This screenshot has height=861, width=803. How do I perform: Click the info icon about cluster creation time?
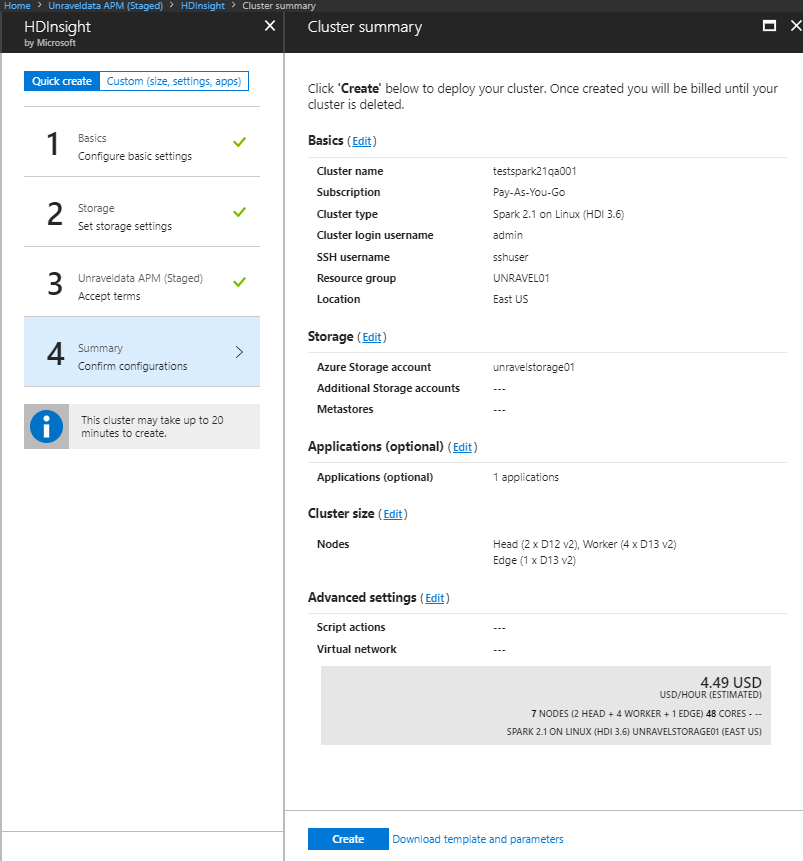coord(46,427)
